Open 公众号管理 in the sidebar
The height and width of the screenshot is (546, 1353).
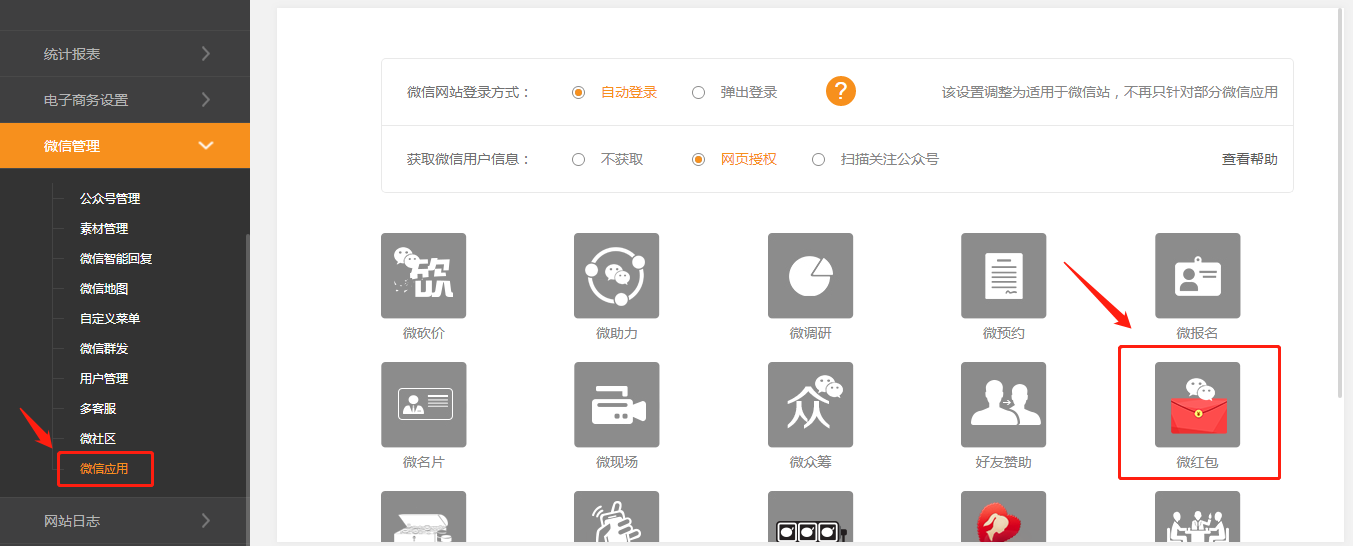coord(110,199)
